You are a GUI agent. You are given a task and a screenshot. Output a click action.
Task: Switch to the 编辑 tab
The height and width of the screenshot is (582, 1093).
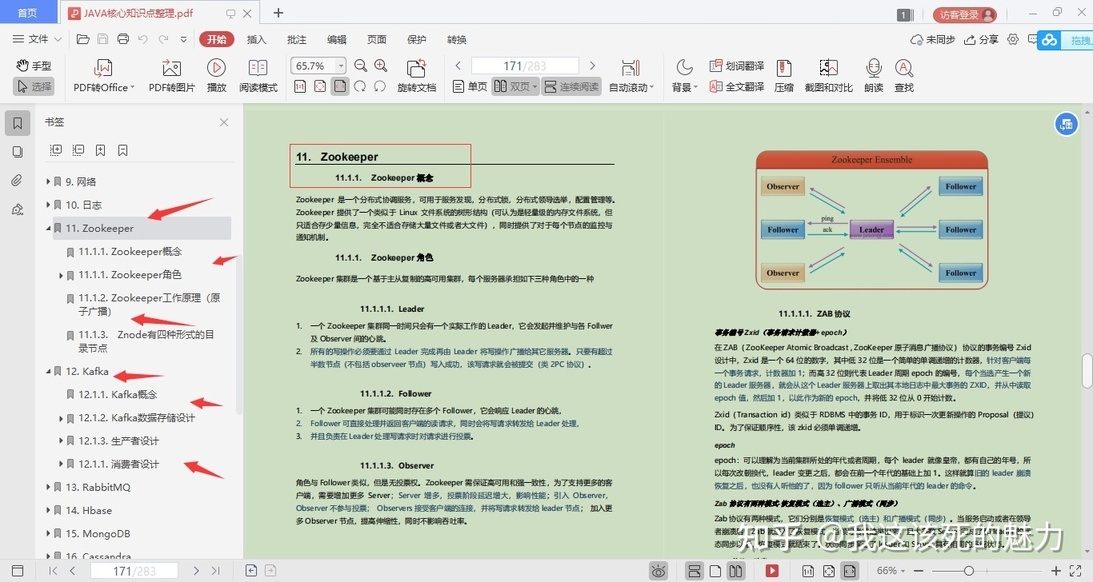[337, 39]
